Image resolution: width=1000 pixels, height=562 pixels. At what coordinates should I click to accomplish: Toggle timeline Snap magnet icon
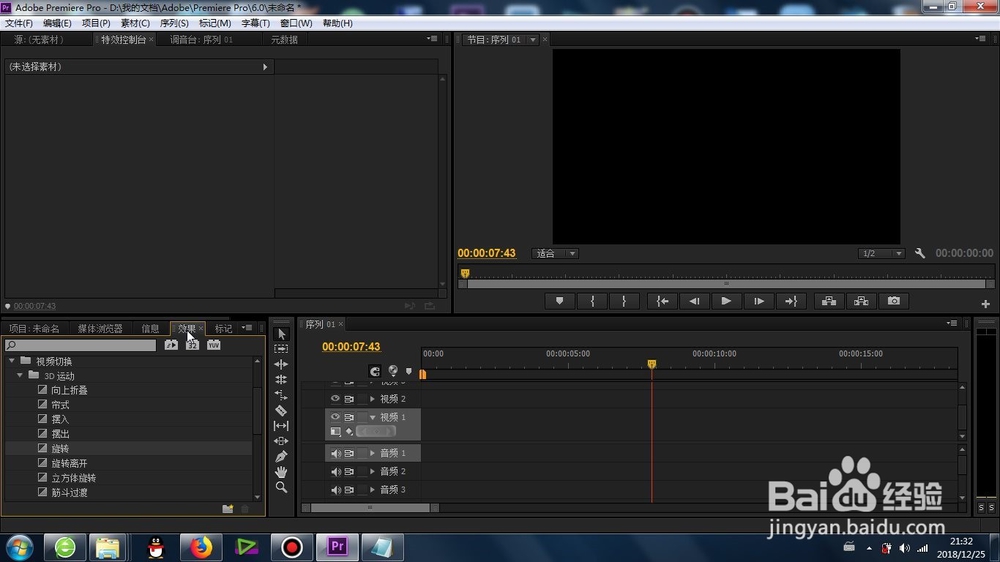pos(374,371)
